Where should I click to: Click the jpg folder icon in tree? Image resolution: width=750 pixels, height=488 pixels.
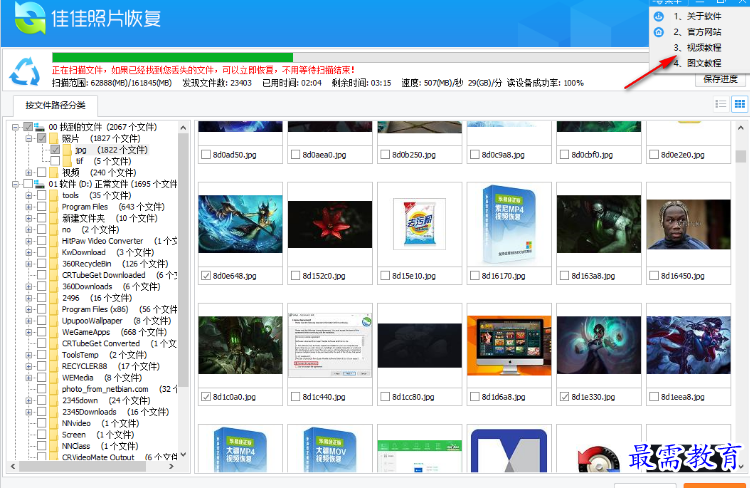click(67, 150)
